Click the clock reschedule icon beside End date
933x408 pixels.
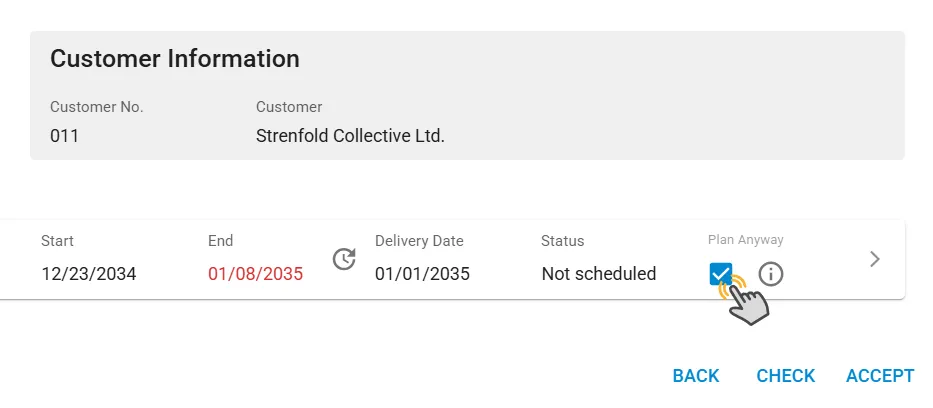344,259
